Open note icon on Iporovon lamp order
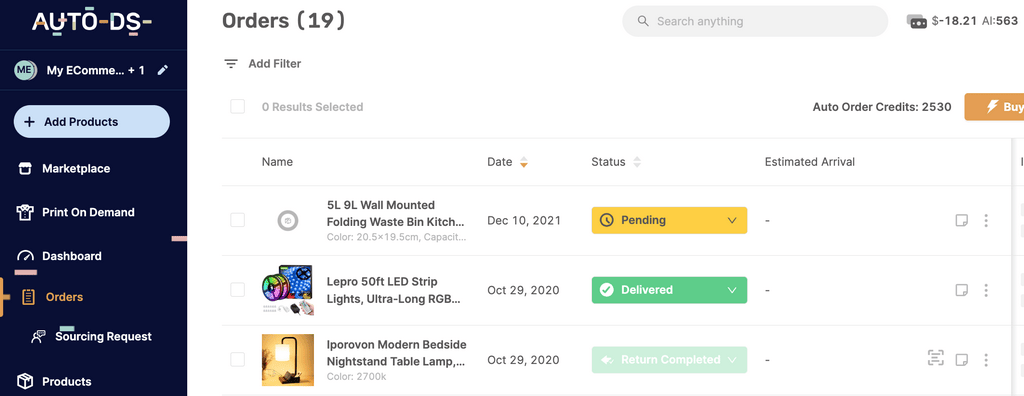1024x396 pixels. coord(961,359)
